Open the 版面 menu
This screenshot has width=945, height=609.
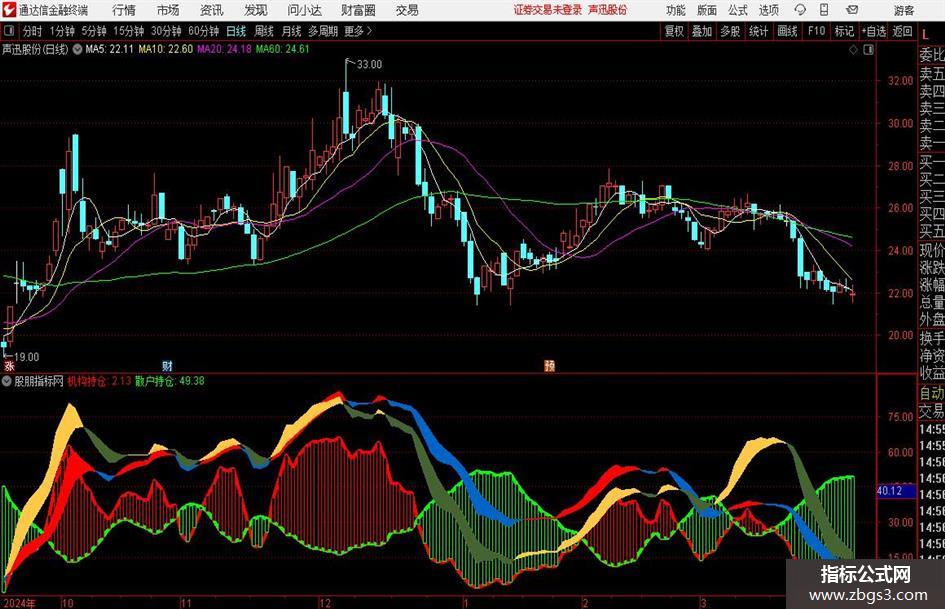coord(706,10)
